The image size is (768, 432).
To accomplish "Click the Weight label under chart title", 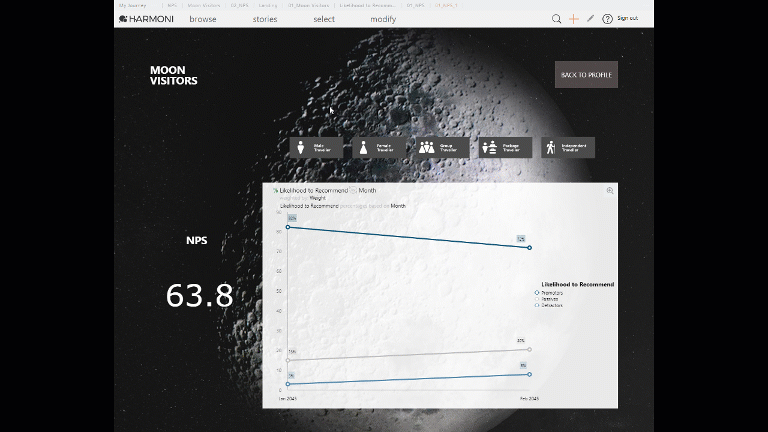I will coord(317,198).
